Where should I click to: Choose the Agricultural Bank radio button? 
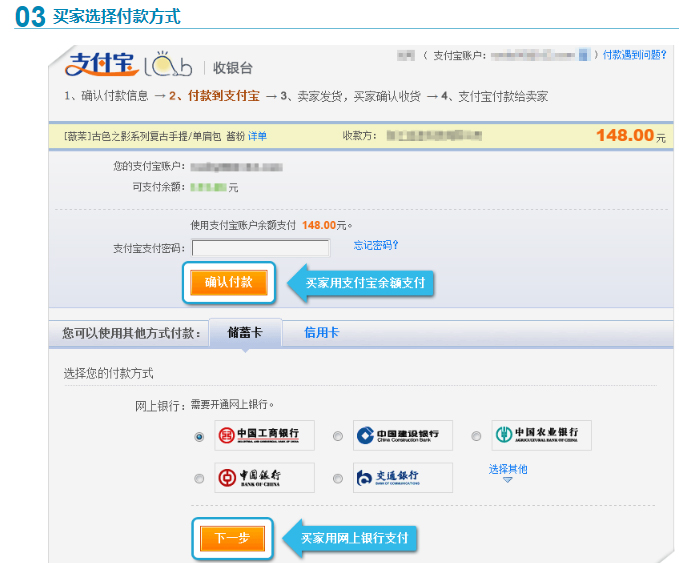tap(476, 436)
